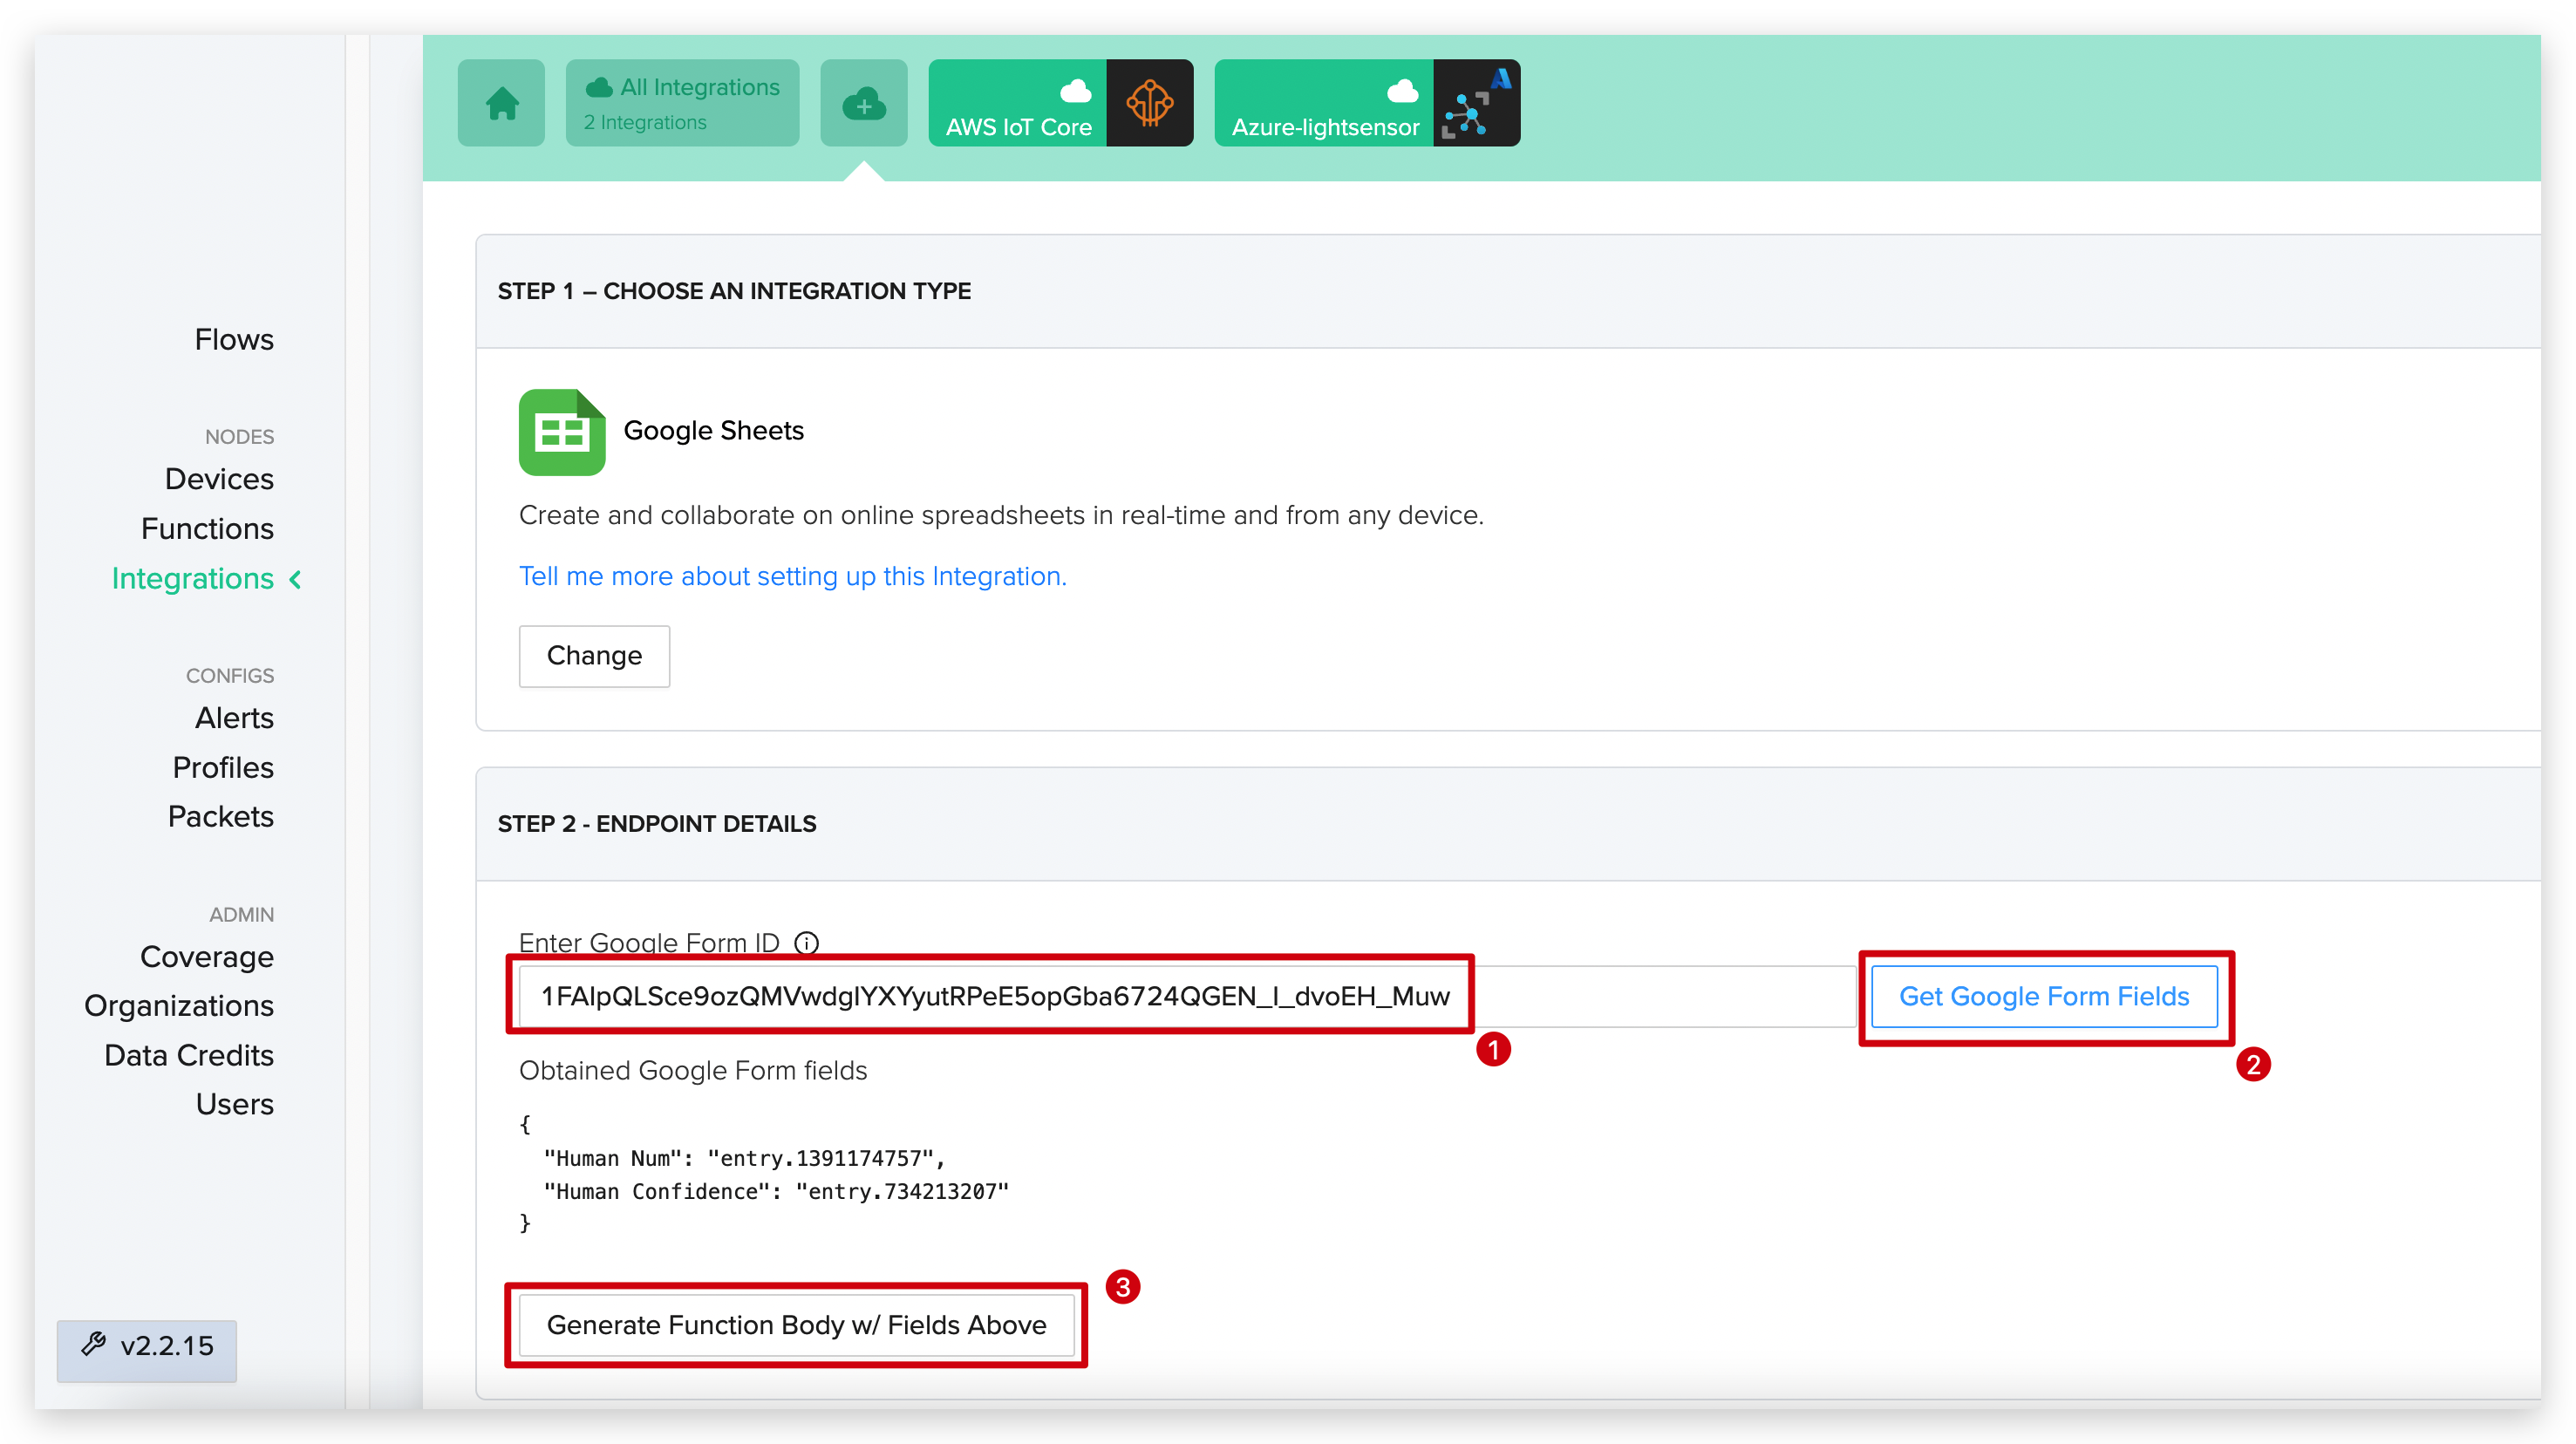
Task: Click the cloud icon on the AWS IoT Core tile
Action: (x=1076, y=91)
